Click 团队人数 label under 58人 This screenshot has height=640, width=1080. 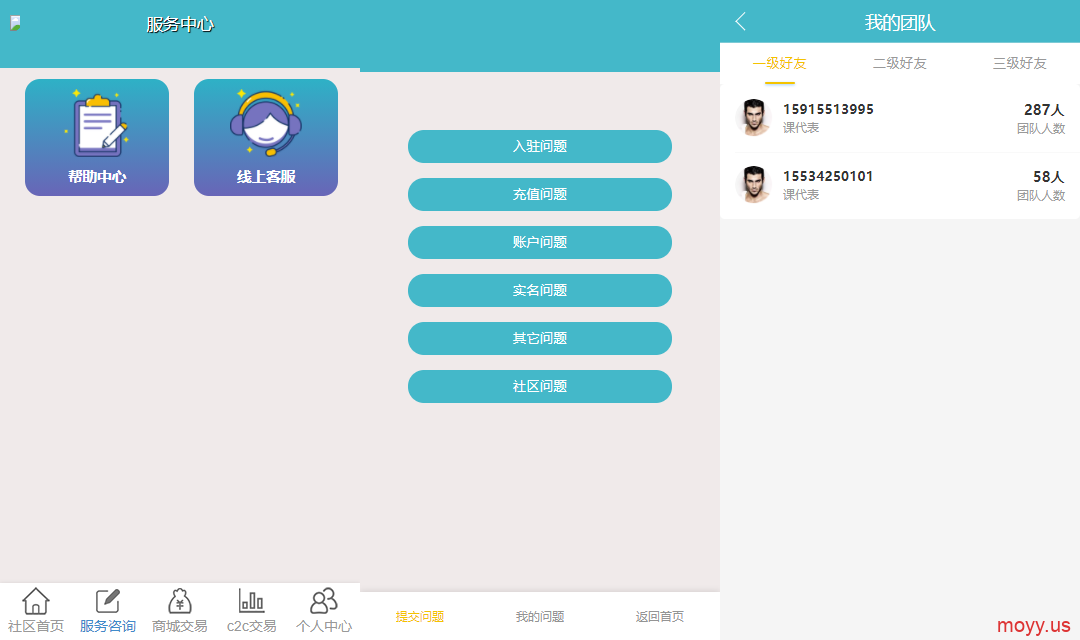point(1041,196)
